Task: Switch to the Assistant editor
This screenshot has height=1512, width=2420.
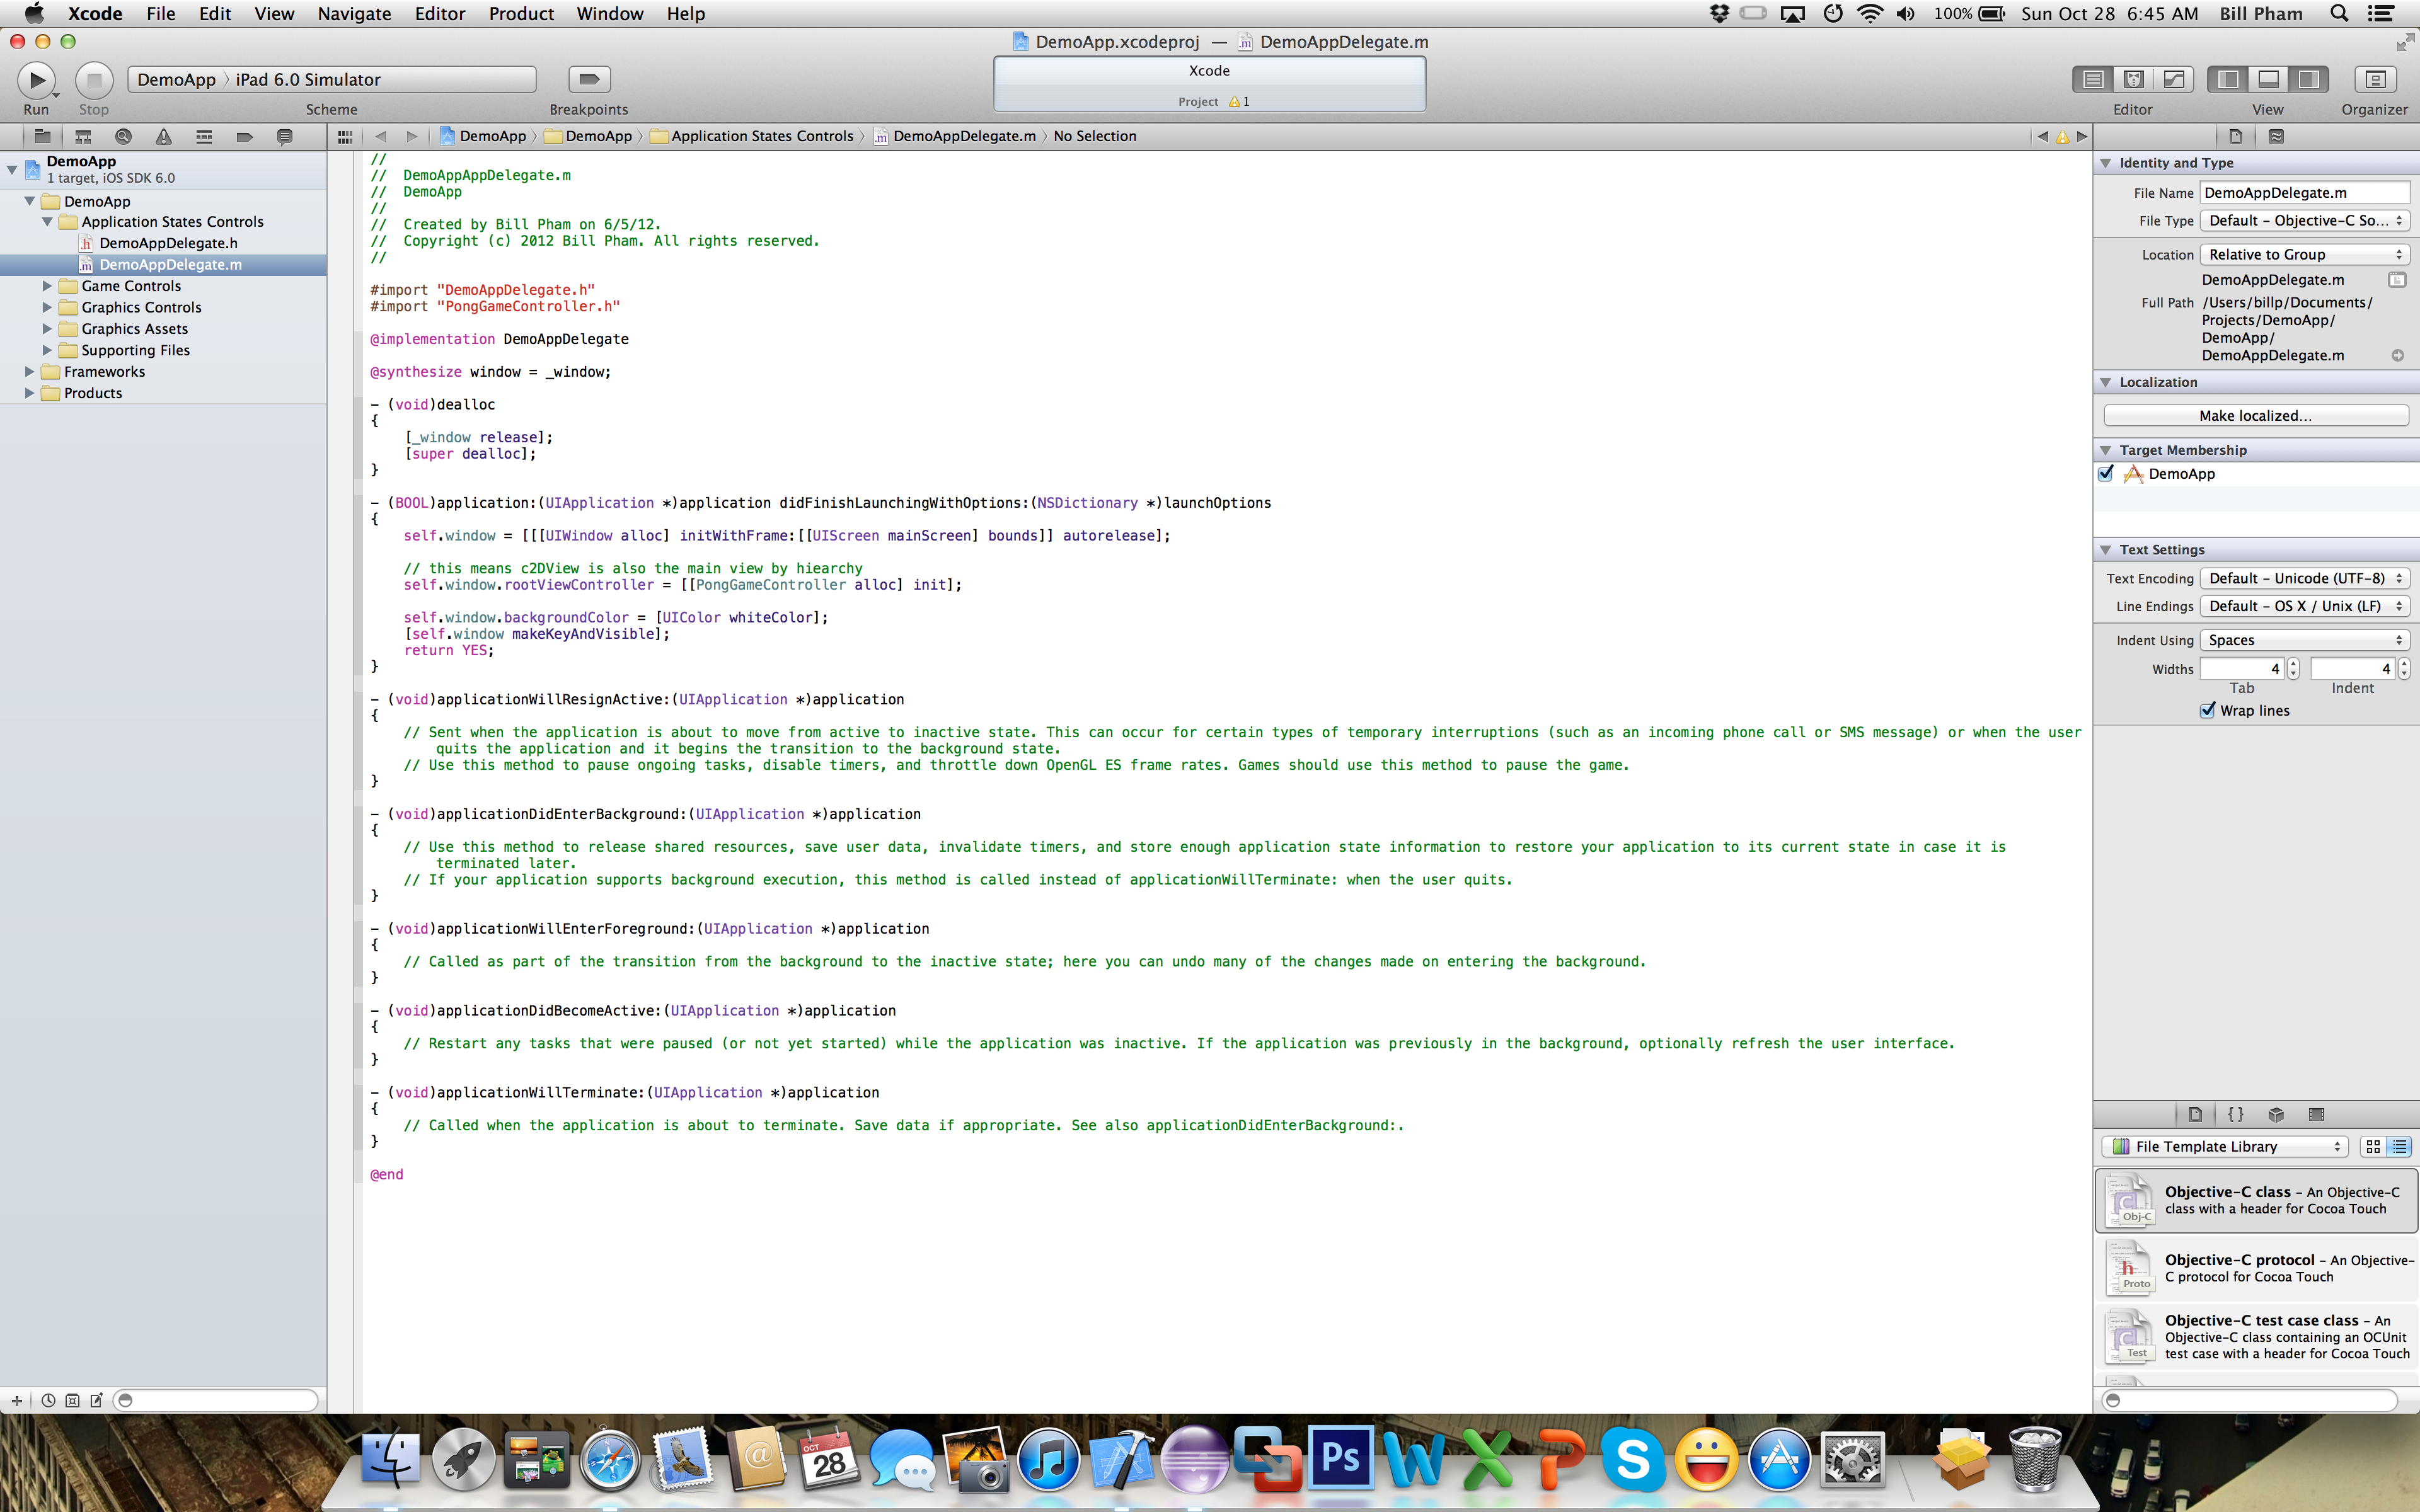Action: tap(2133, 79)
